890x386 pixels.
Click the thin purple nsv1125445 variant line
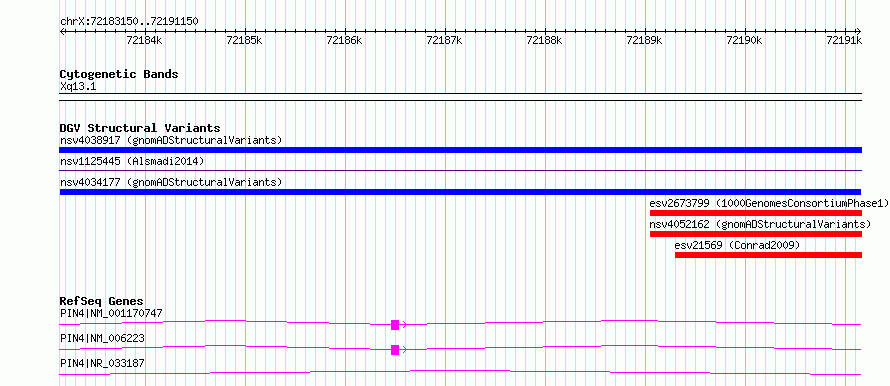(460, 171)
